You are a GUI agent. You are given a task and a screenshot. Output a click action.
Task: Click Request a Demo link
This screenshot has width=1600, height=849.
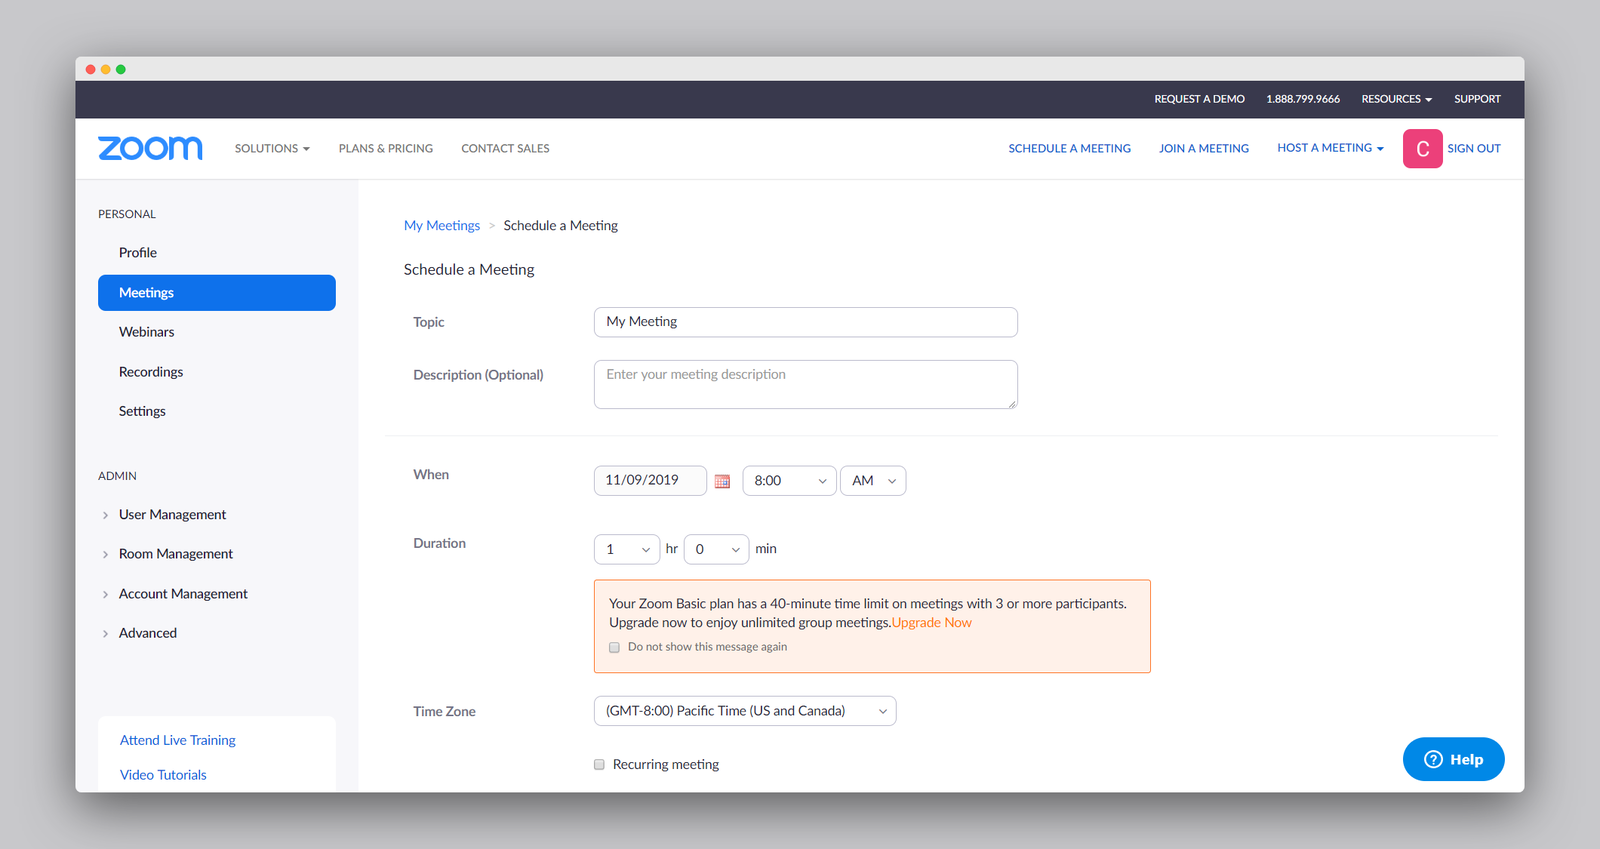(x=1199, y=99)
